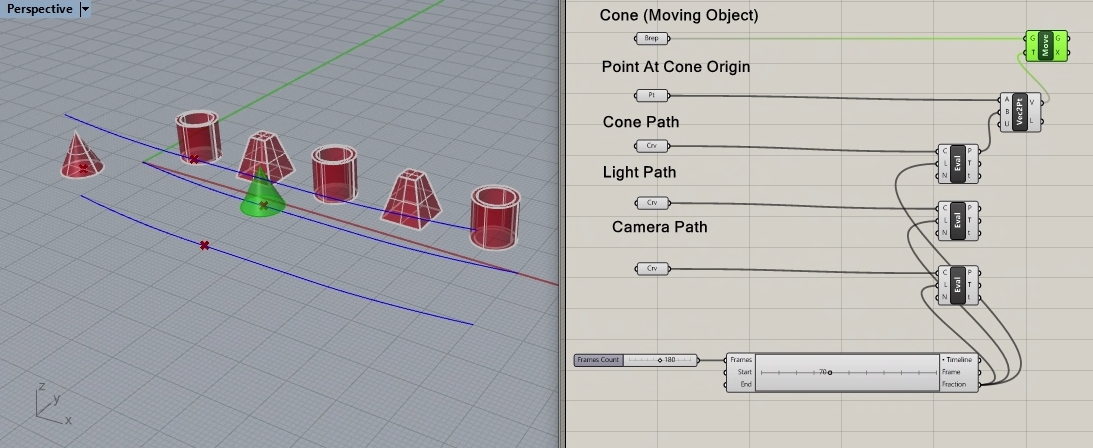The image size is (1093, 448).
Task: Select the Pt parameter component
Action: click(652, 95)
